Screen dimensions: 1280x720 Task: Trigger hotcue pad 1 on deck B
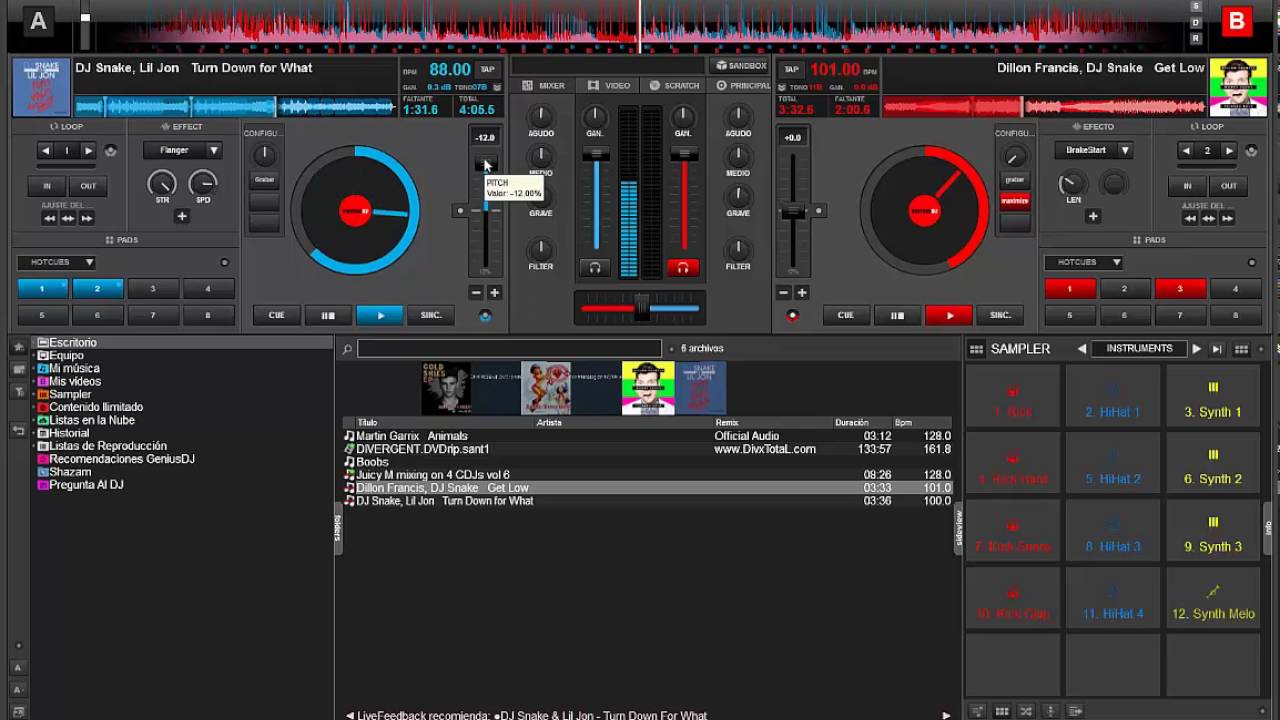tap(1069, 288)
